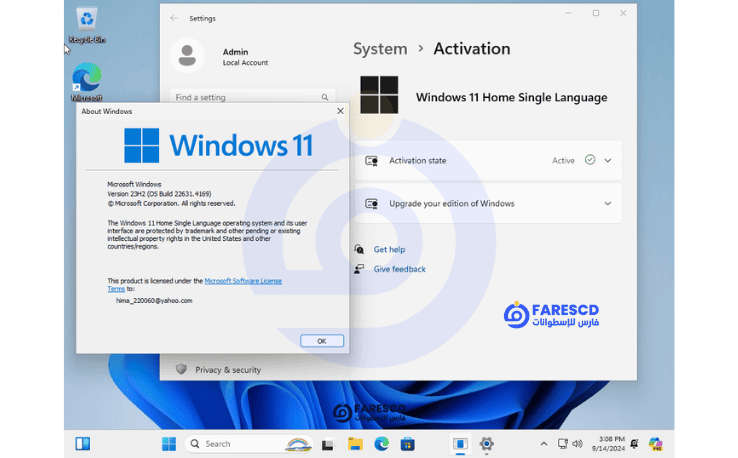Image resolution: width=738 pixels, height=458 pixels.
Task: Click the licensed email address text
Action: click(154, 301)
